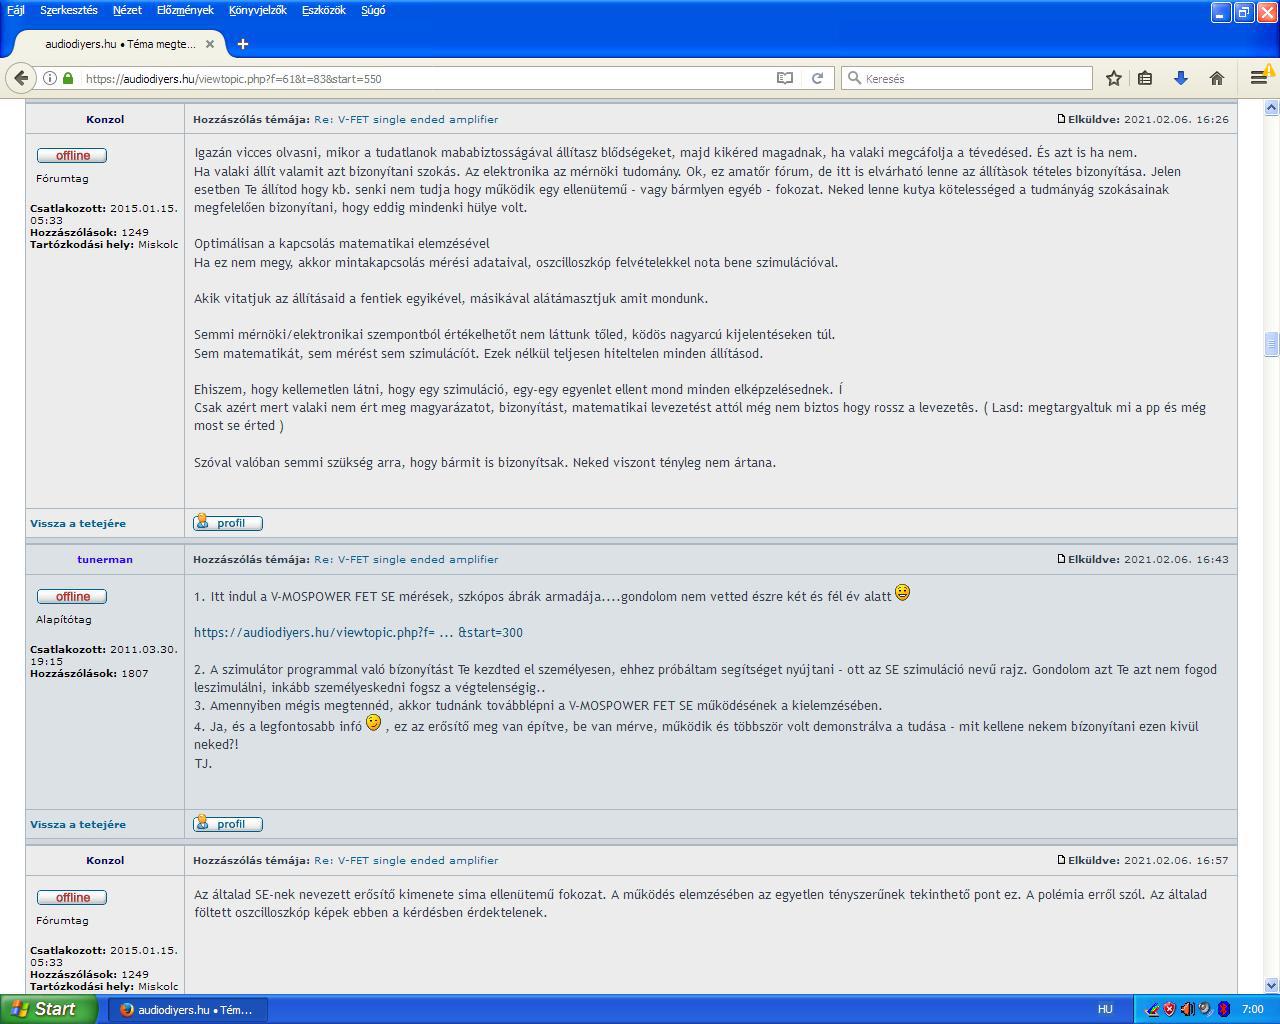Screen dimensions: 1280x1024
Task: Click the offline badge in Konzol's 16:57 post
Action: point(72,897)
